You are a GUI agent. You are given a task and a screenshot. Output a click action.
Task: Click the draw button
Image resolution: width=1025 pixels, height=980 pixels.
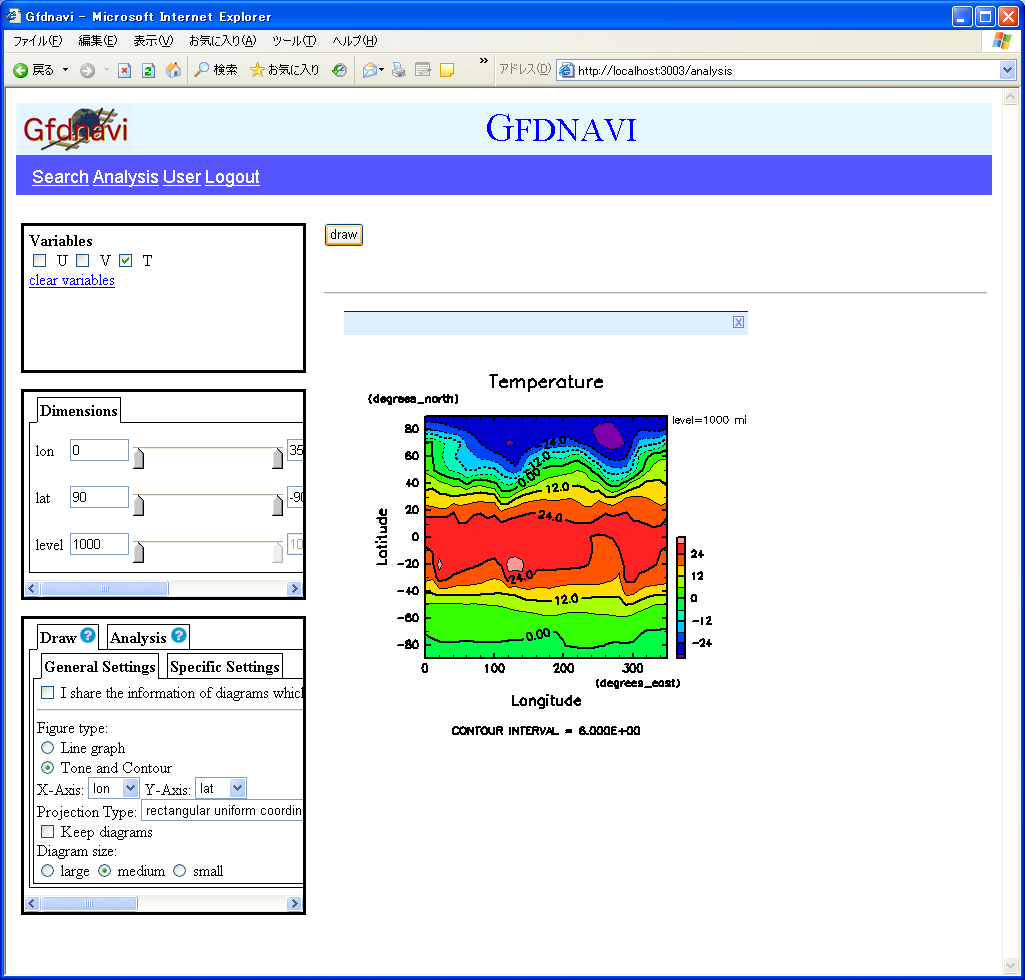[344, 235]
